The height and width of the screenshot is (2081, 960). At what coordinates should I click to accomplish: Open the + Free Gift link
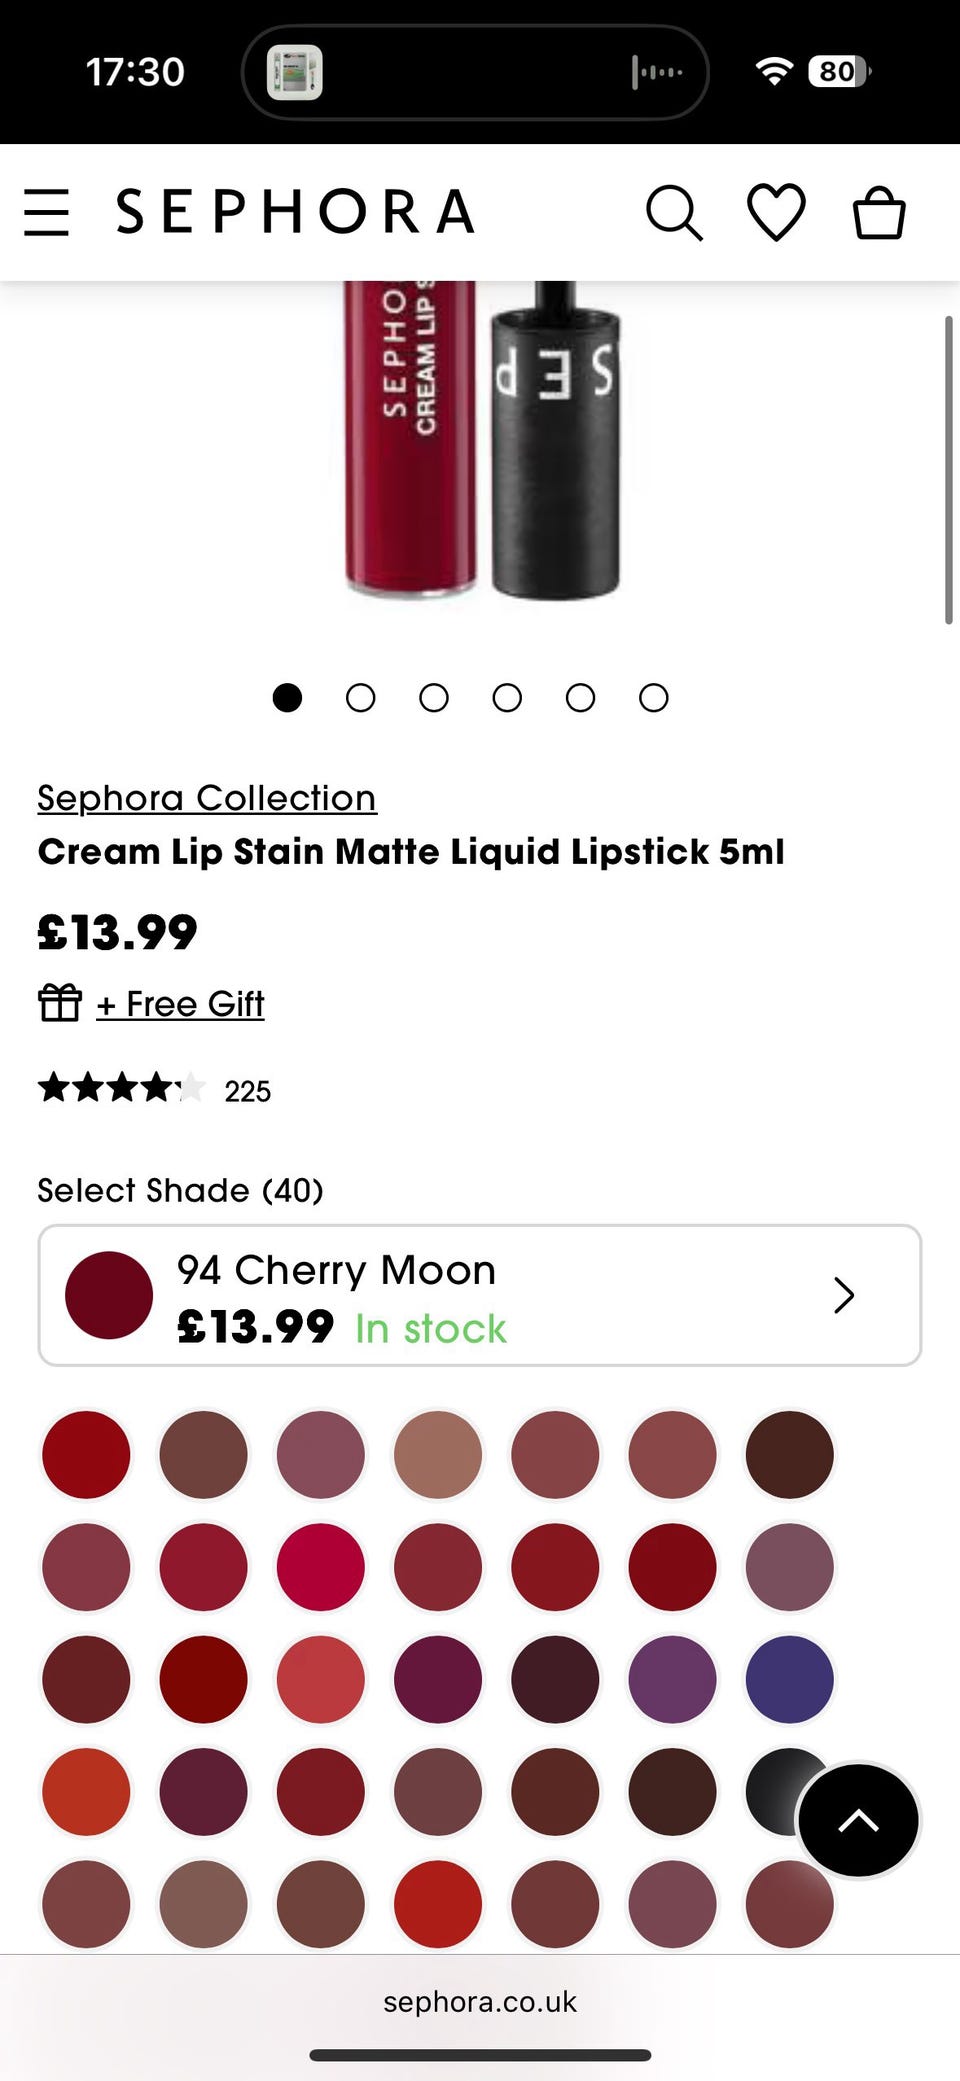pos(181,1003)
